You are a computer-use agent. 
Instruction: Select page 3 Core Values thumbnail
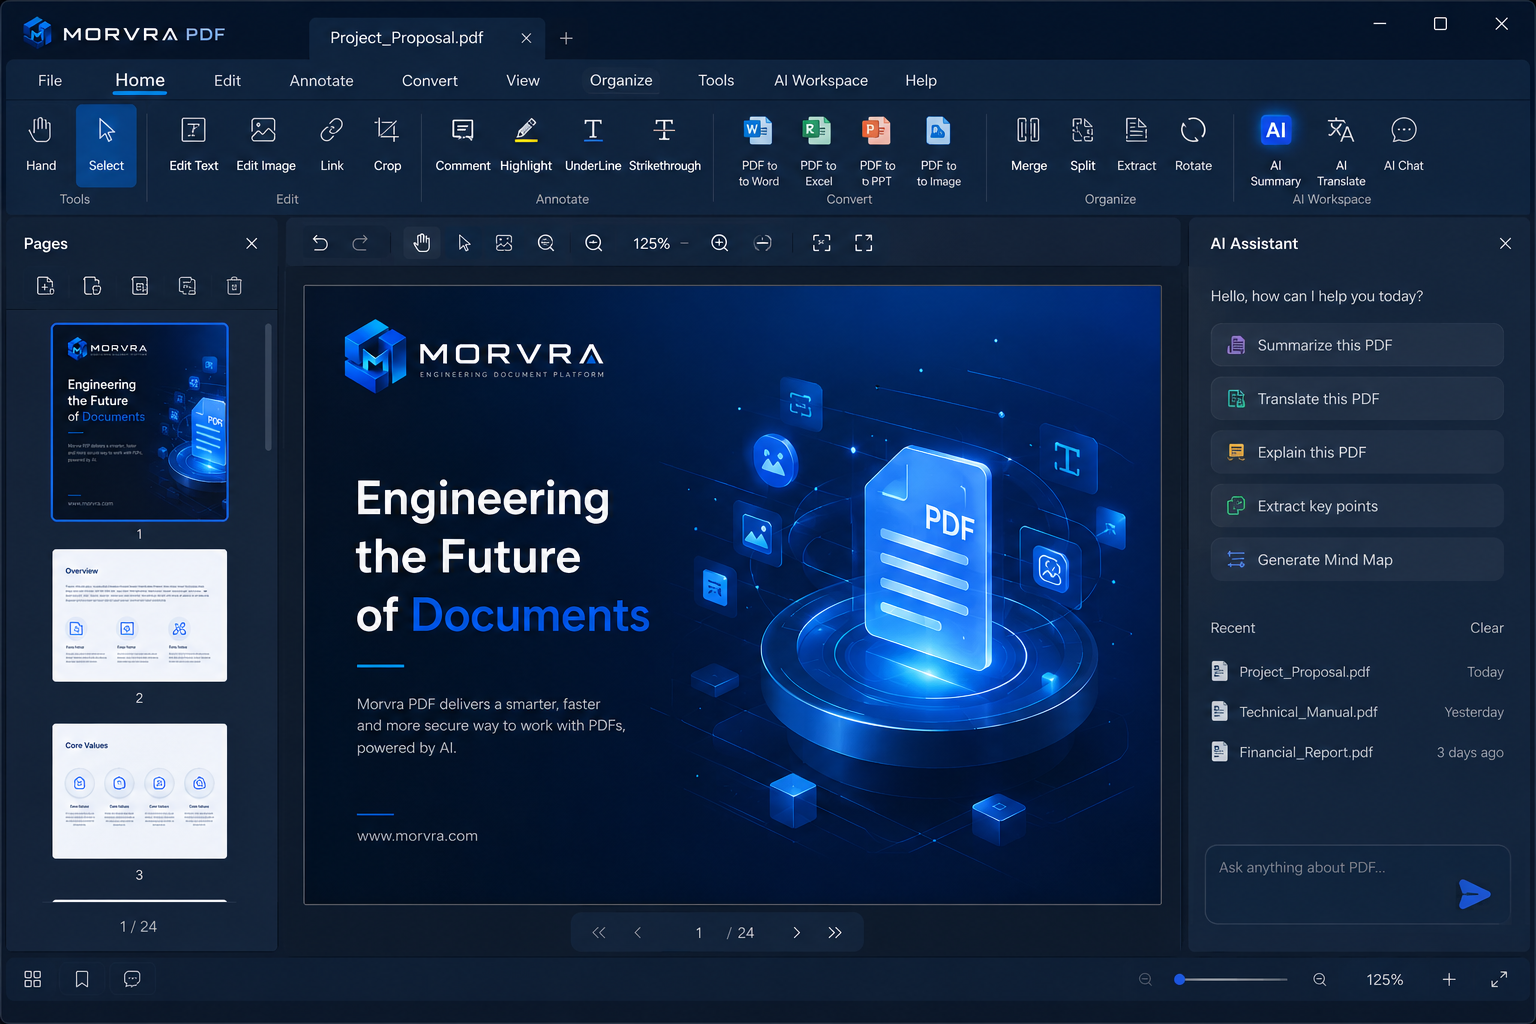(x=139, y=791)
